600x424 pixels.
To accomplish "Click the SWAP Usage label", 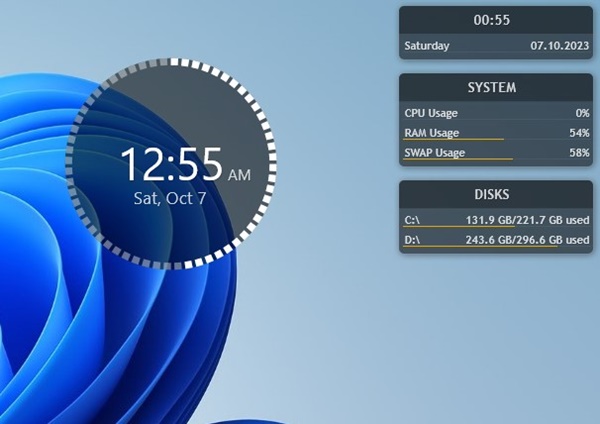I will pyautogui.click(x=435, y=153).
